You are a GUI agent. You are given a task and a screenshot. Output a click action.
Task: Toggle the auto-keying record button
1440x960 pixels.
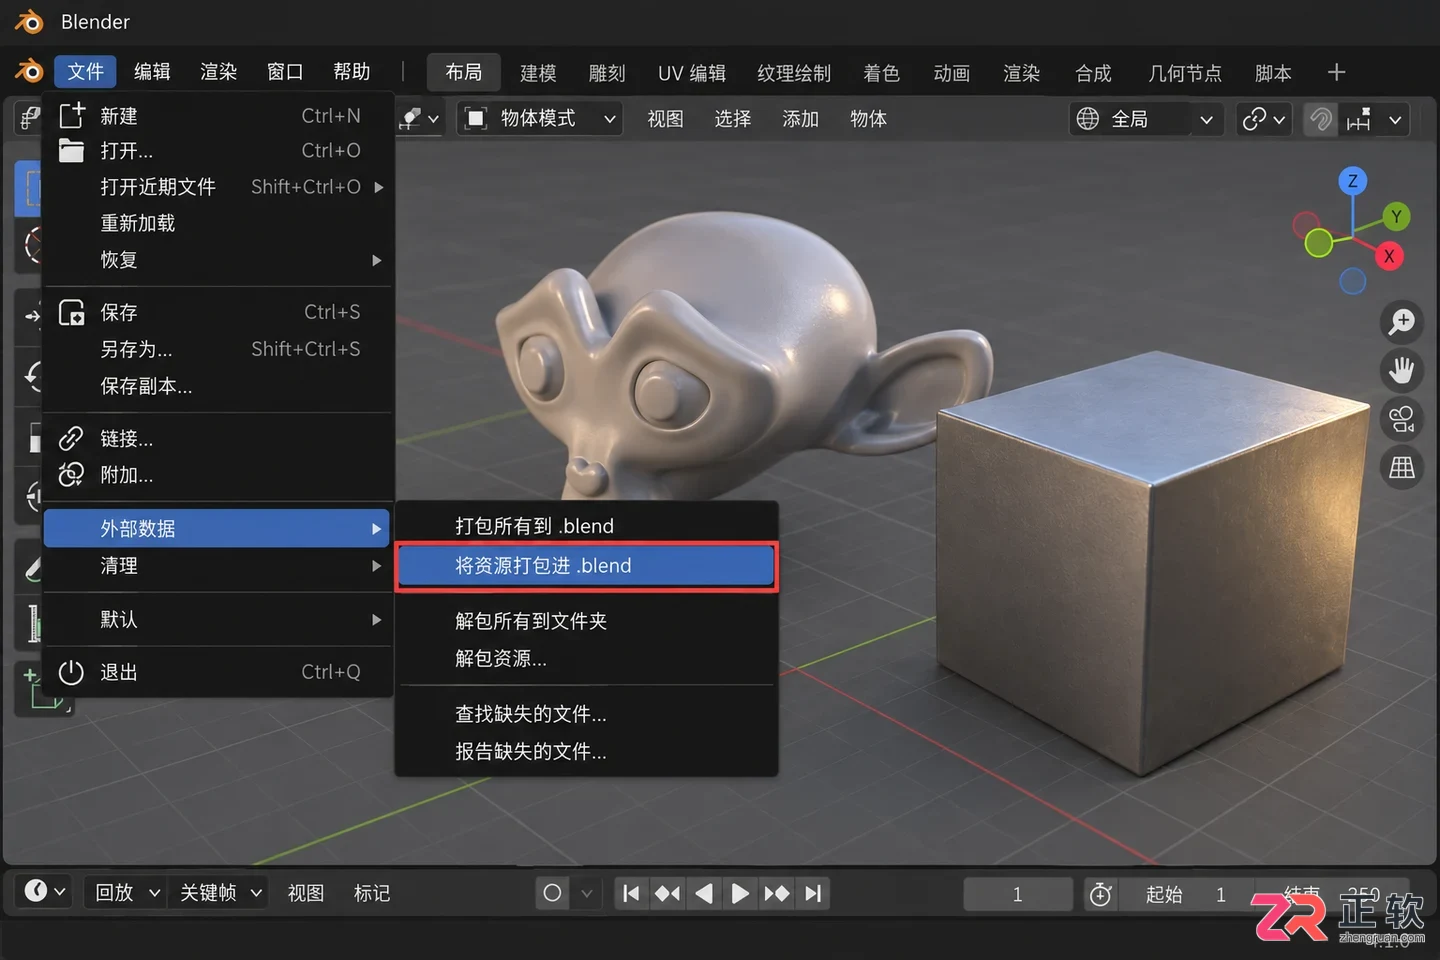(552, 893)
